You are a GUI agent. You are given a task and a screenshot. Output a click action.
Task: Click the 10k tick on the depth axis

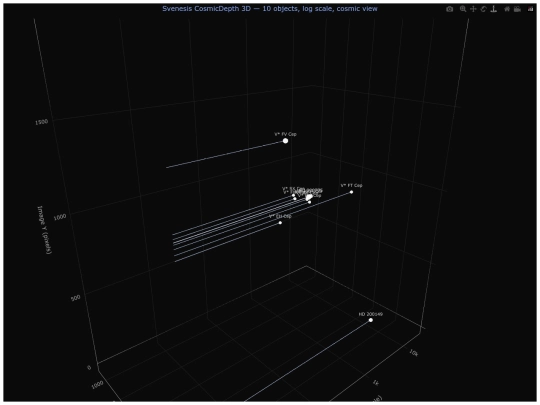click(x=414, y=352)
